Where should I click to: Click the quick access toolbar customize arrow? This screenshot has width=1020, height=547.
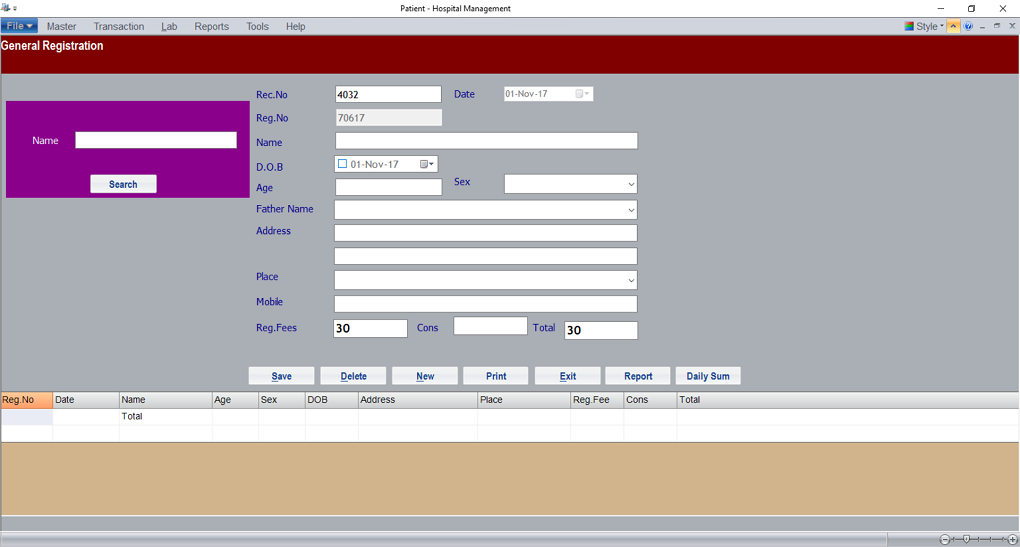pos(15,9)
